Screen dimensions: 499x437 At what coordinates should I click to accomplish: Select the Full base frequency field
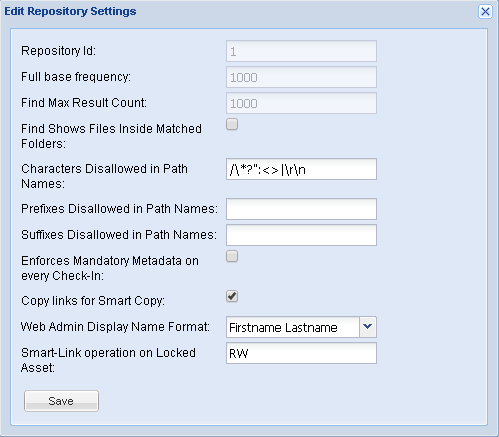click(301, 77)
